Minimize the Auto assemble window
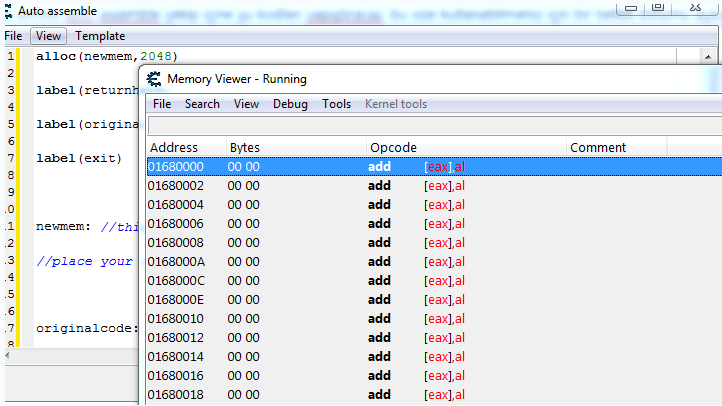 [631, 8]
